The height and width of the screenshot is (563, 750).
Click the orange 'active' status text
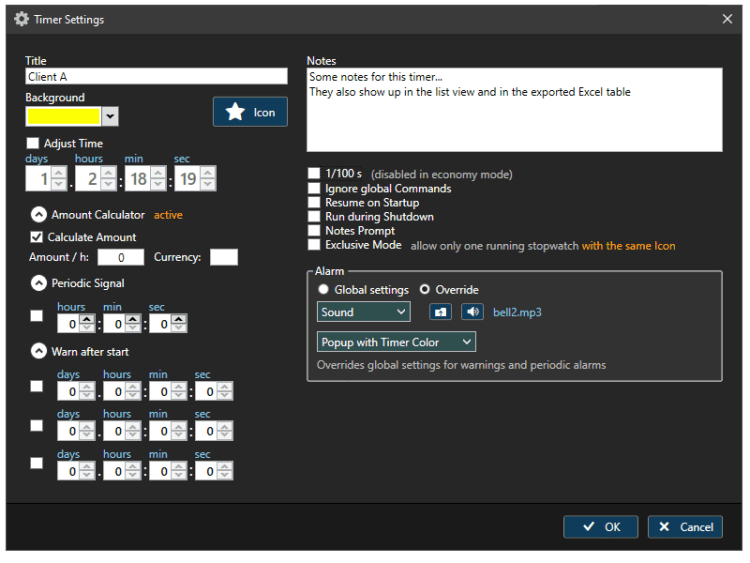pos(168,215)
